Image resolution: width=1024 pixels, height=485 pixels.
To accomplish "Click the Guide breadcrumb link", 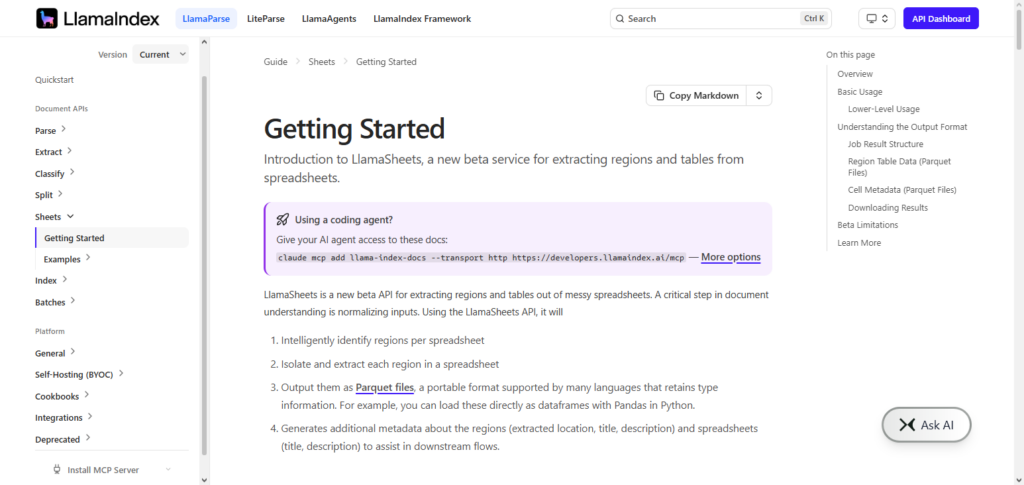I will [276, 62].
